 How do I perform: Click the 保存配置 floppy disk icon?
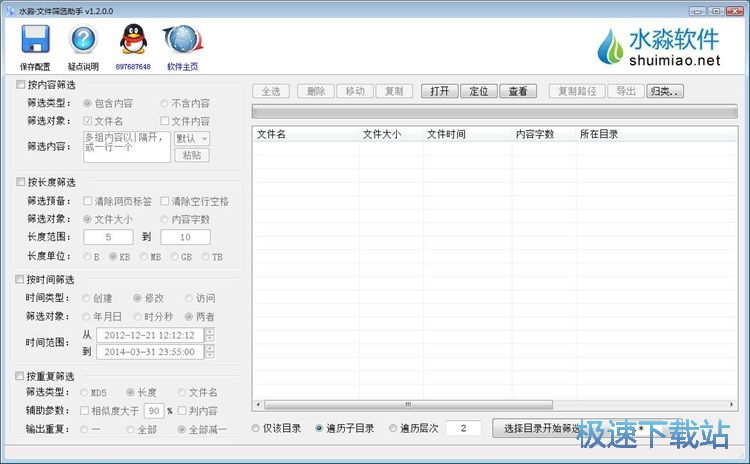tap(35, 39)
